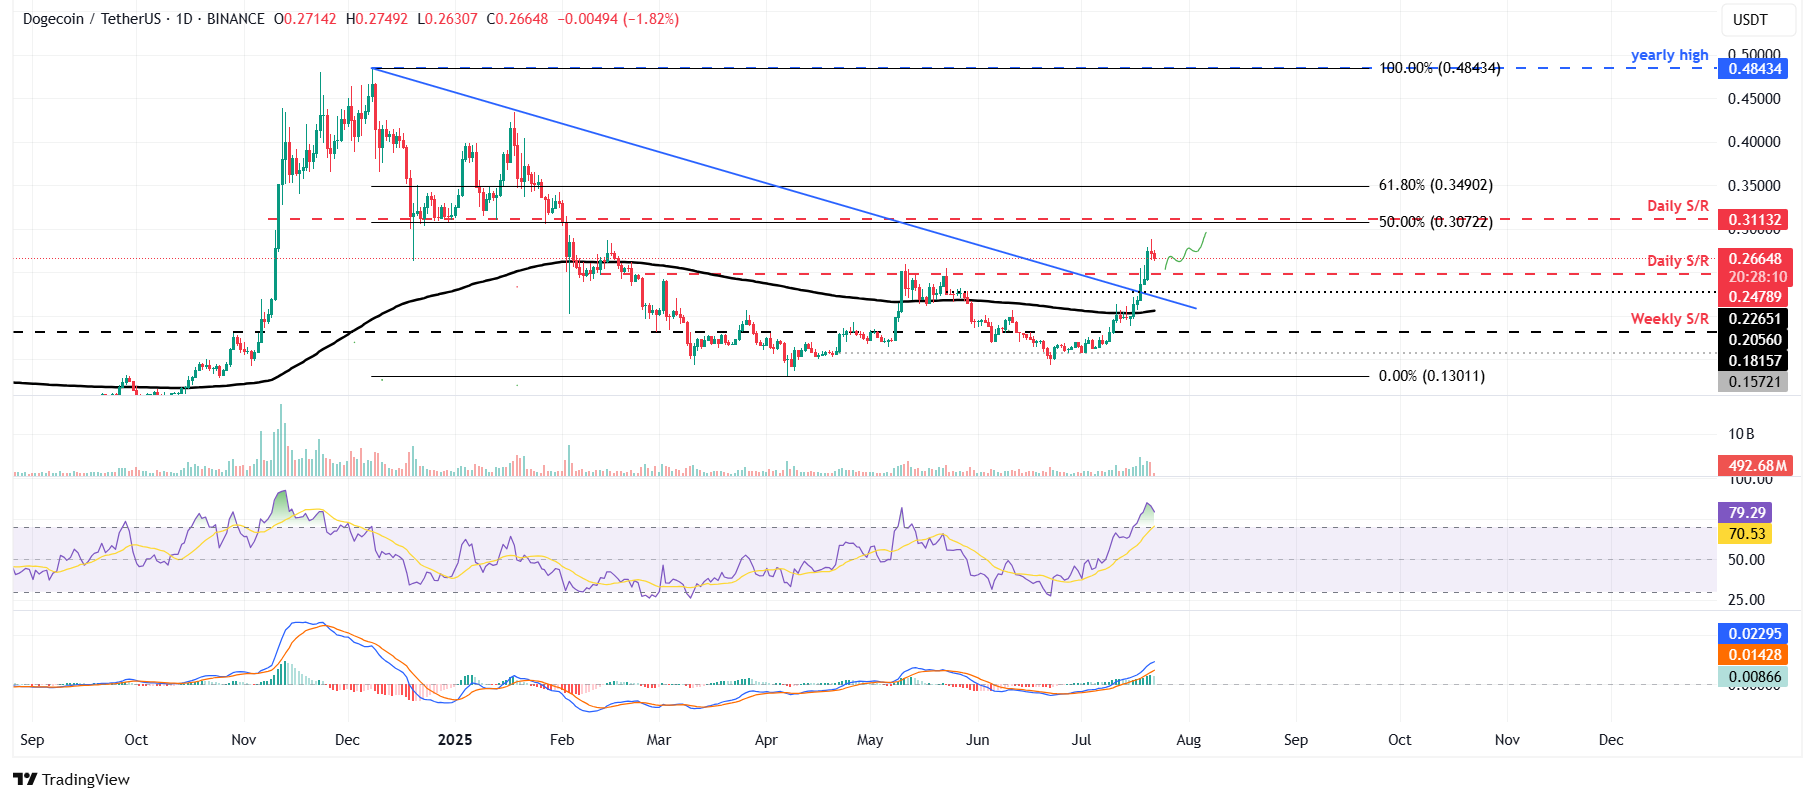Click the RSI 25.00 axis label
Image resolution: width=1815 pixels, height=801 pixels.
tap(1746, 600)
